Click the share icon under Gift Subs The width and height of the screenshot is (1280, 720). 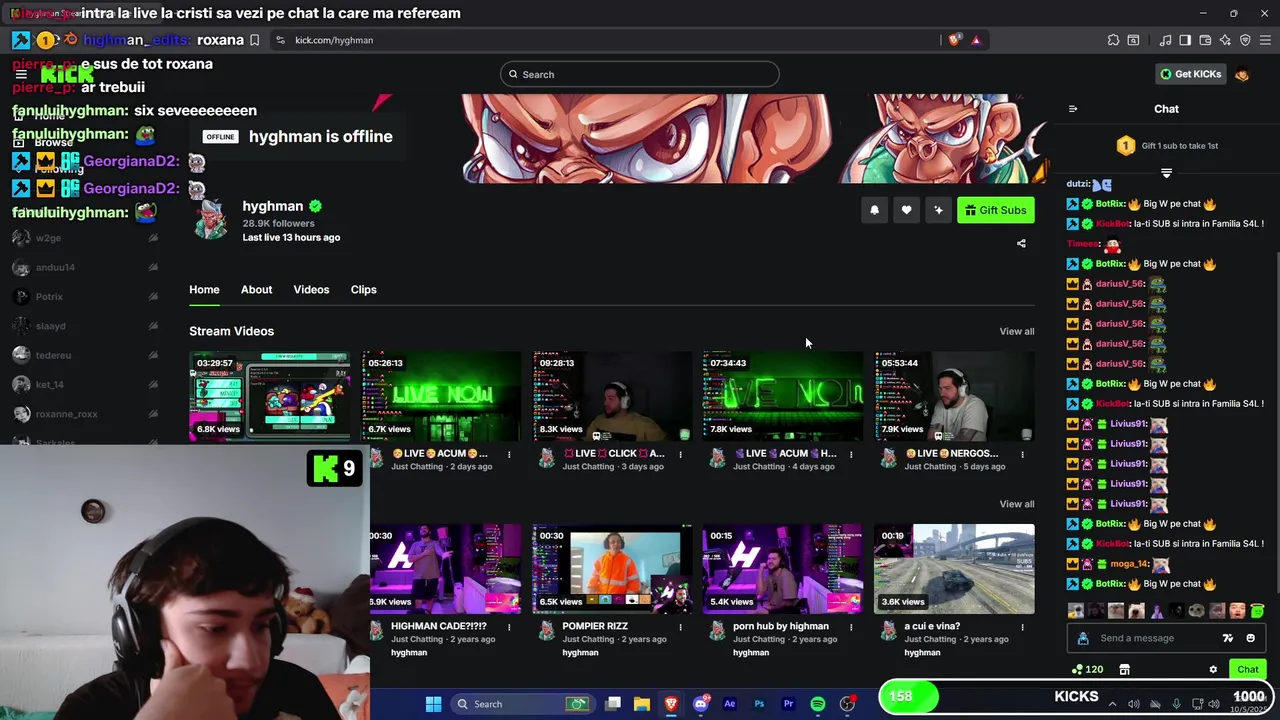[x=1021, y=243]
